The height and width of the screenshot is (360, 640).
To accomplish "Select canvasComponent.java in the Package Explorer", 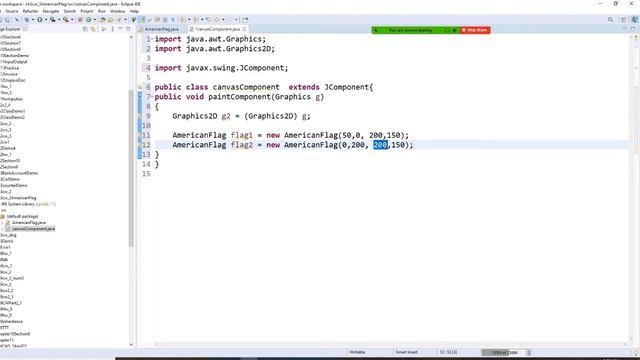I will click(33, 229).
